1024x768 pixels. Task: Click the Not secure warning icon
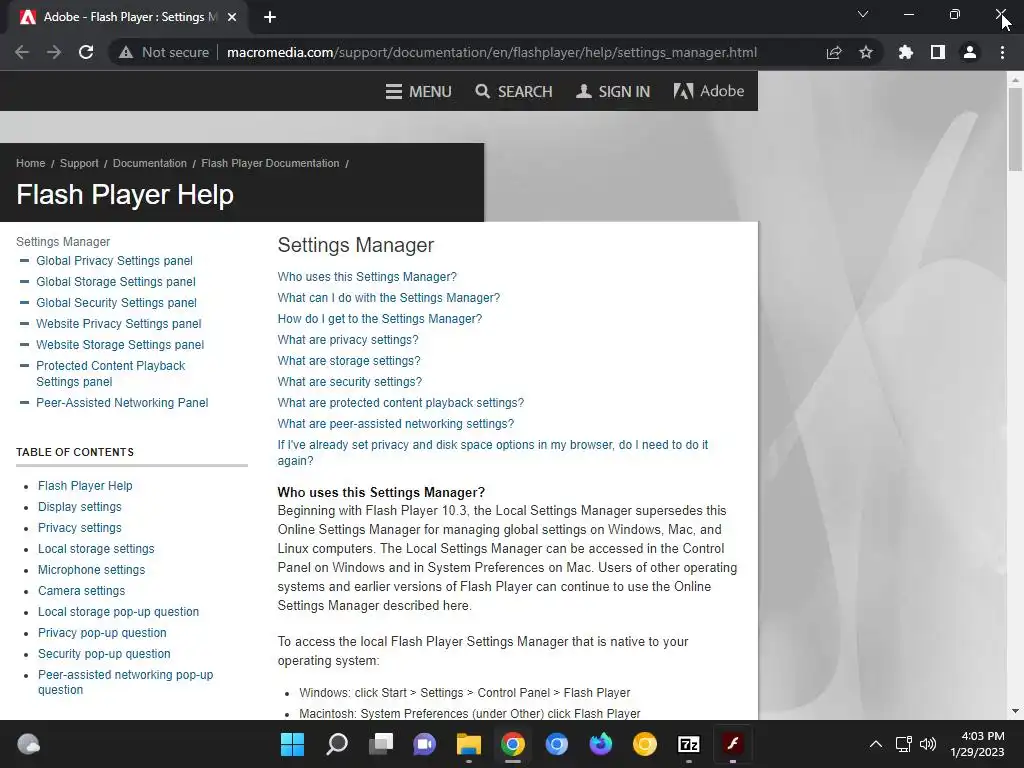(x=126, y=52)
